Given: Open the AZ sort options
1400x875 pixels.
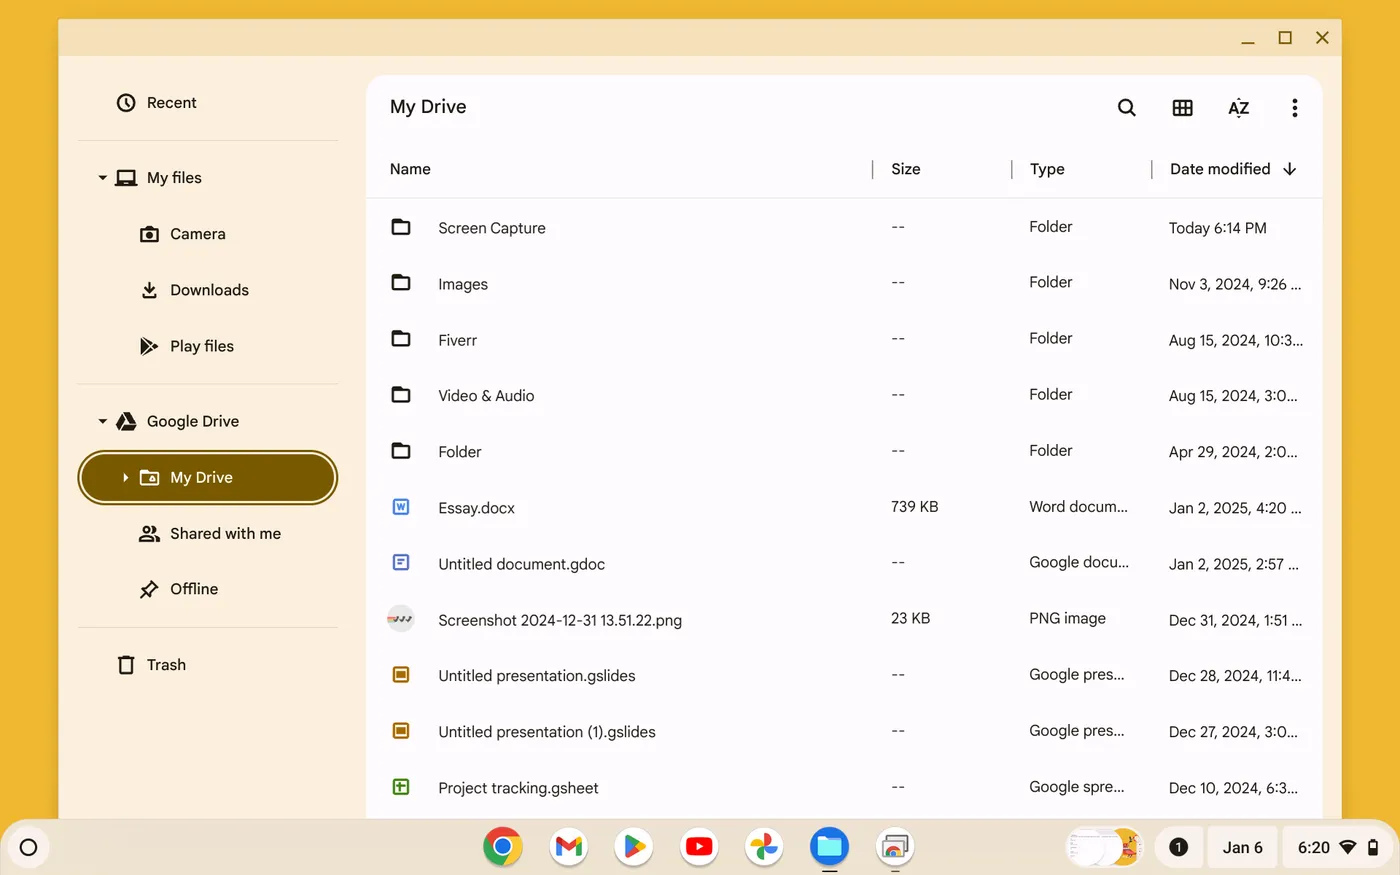Looking at the screenshot, I should [x=1238, y=108].
